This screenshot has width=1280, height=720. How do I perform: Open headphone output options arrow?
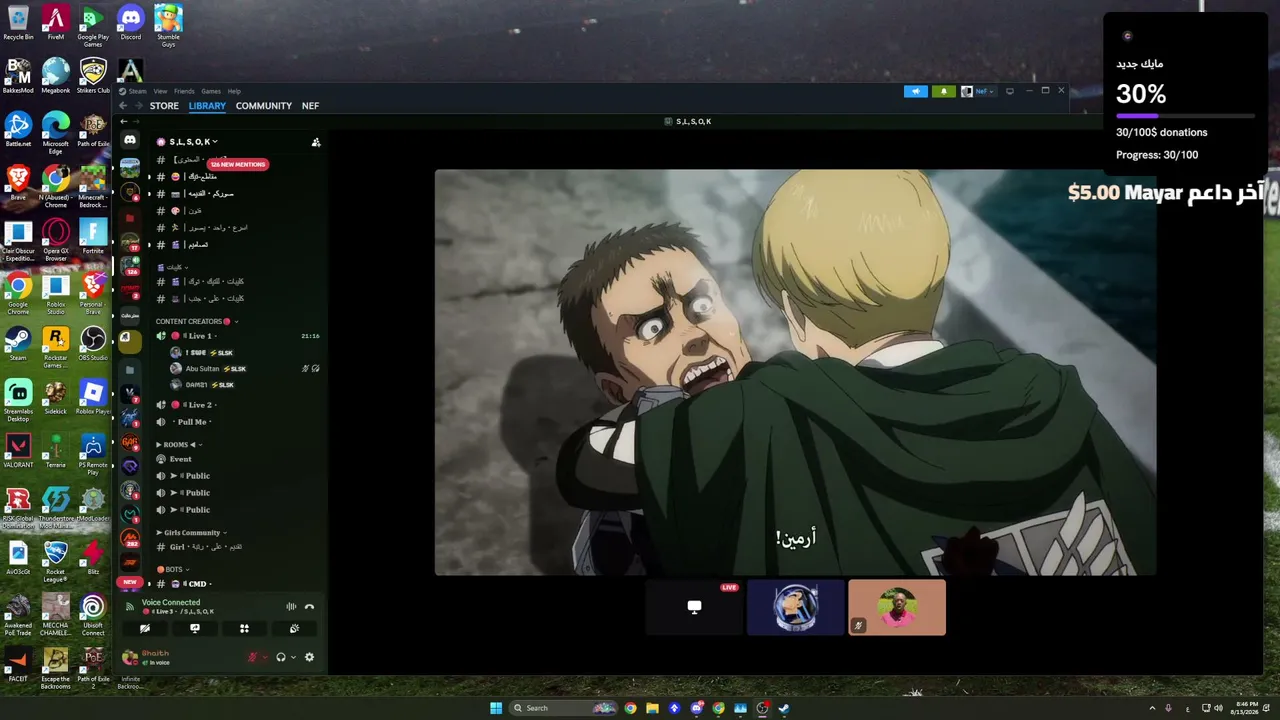(293, 657)
